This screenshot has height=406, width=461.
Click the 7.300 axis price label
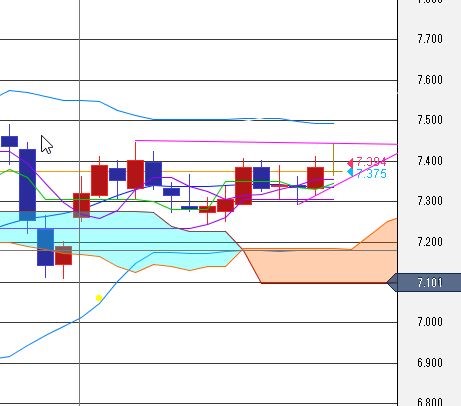(430, 201)
